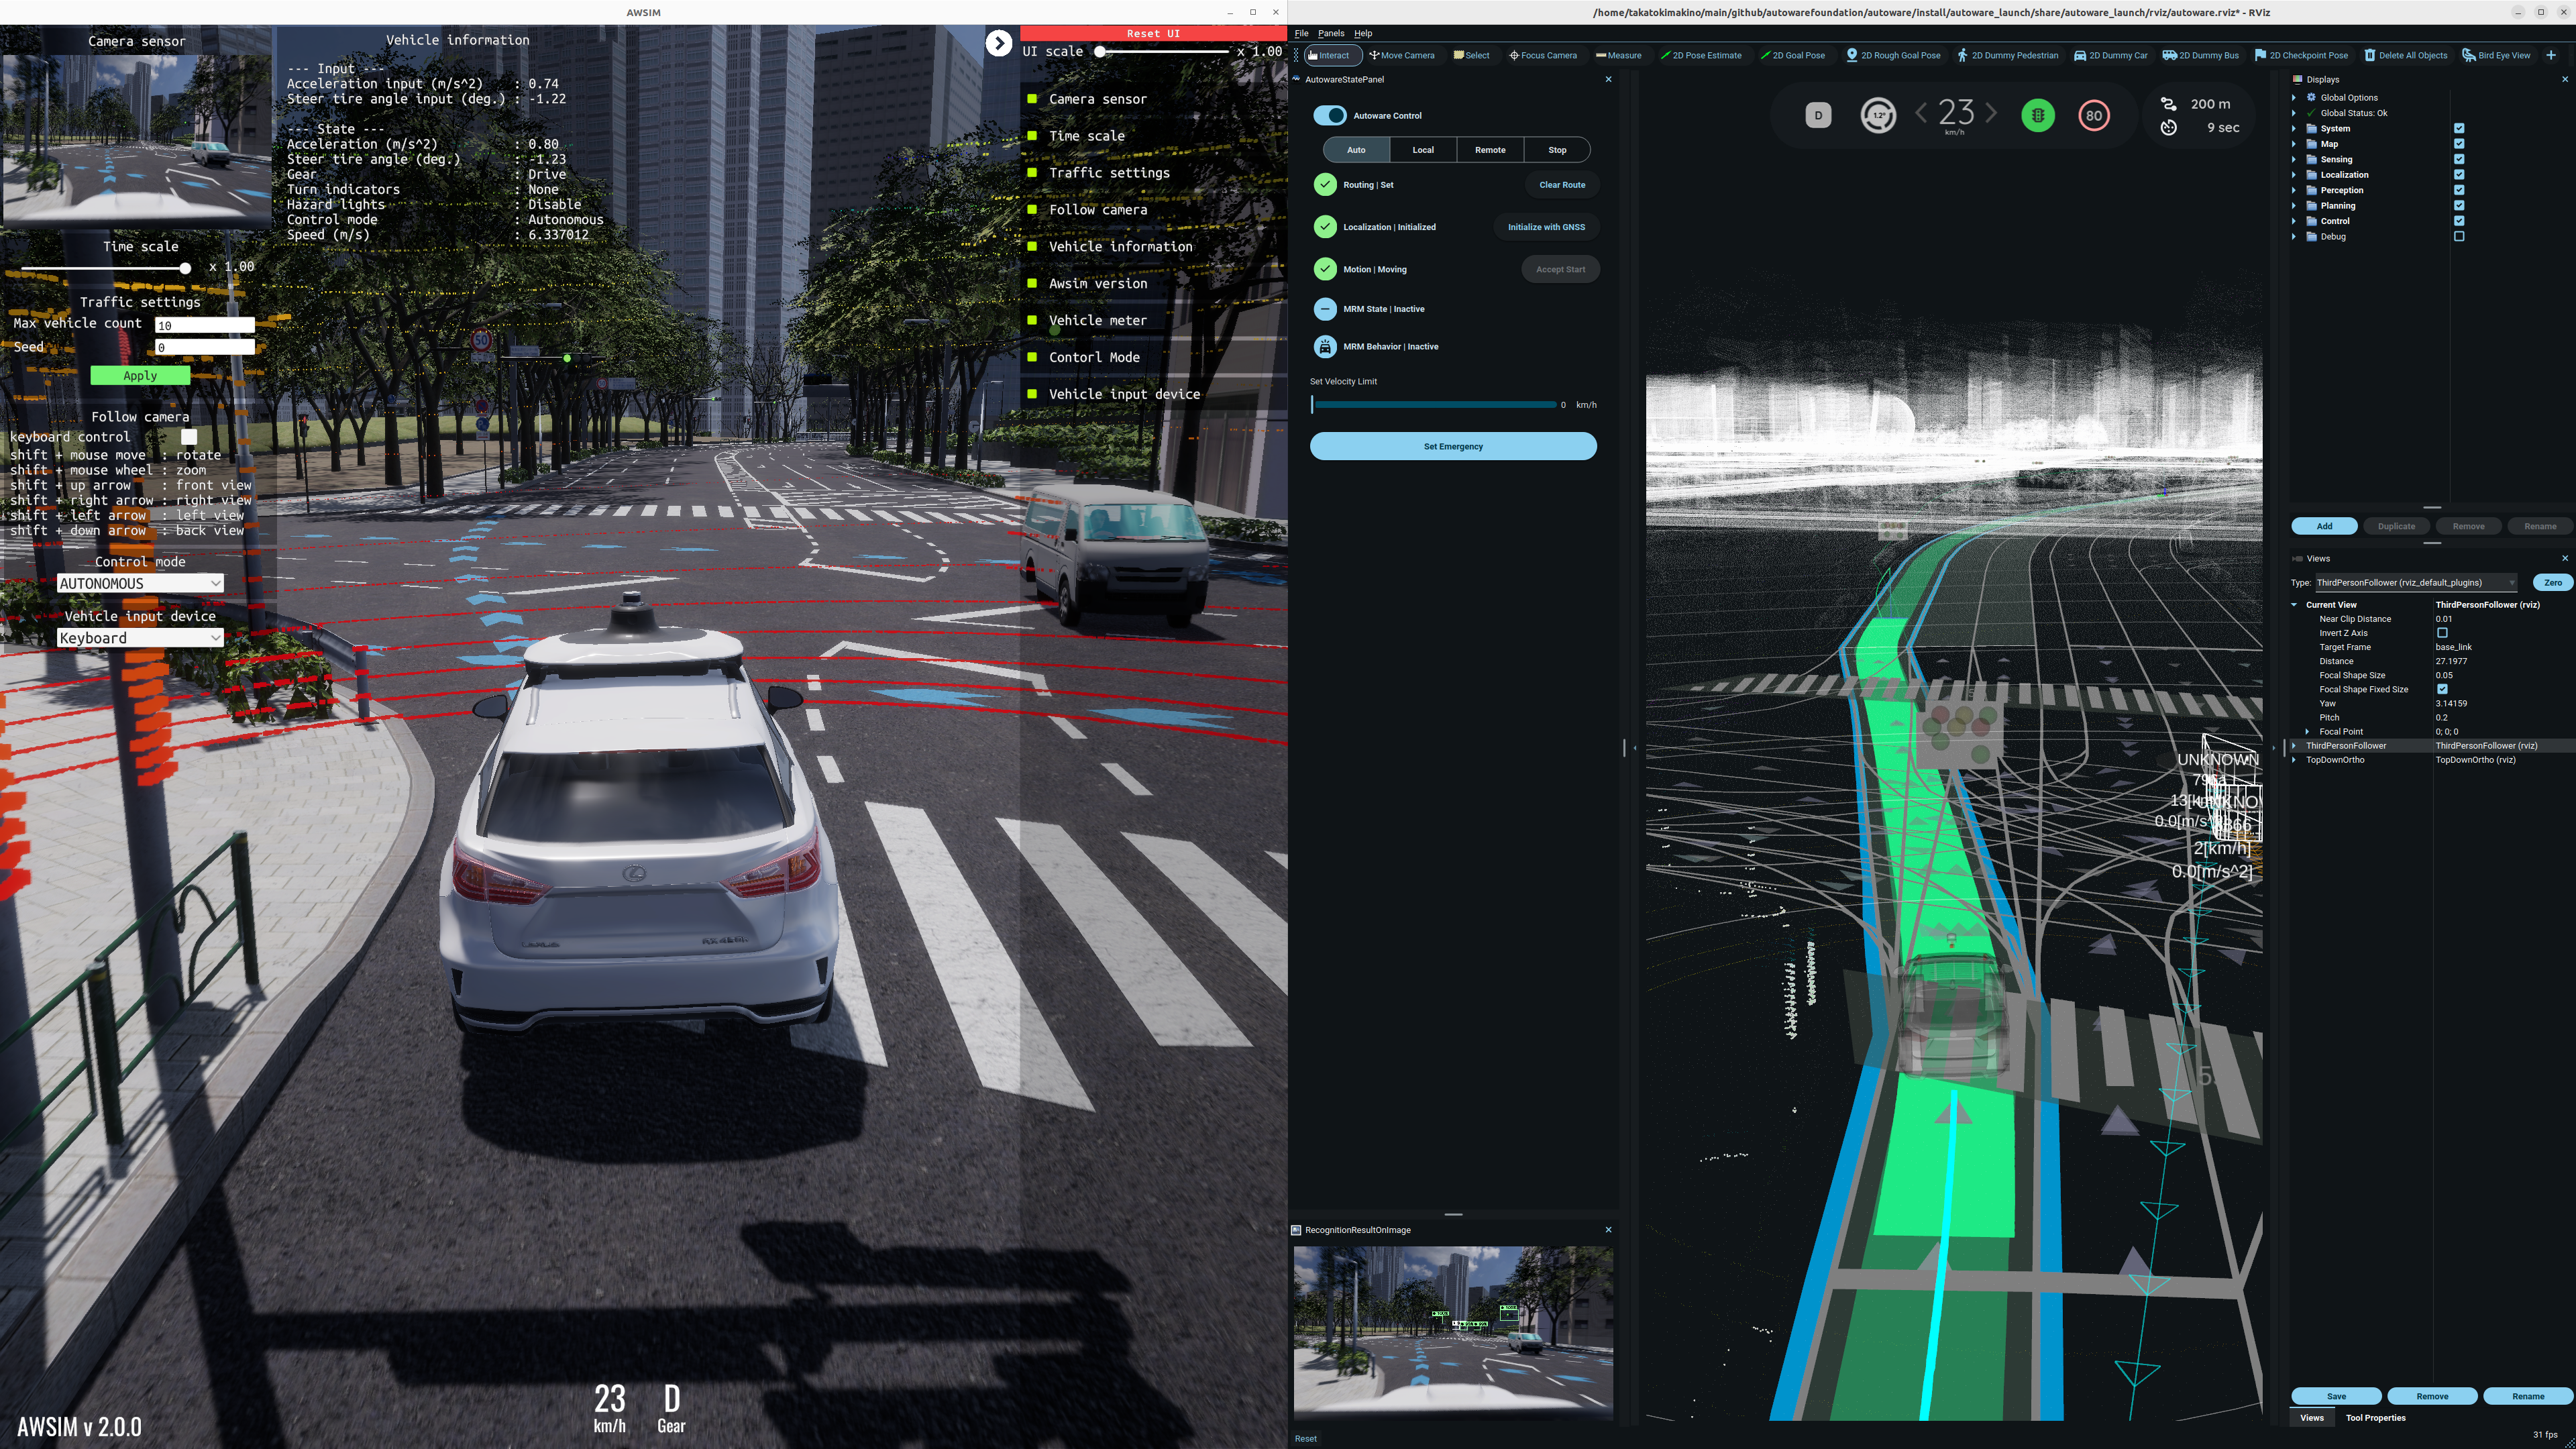Close the RecognitionResultOnImage panel
Viewport: 2576px width, 1449px height.
pos(1608,1230)
